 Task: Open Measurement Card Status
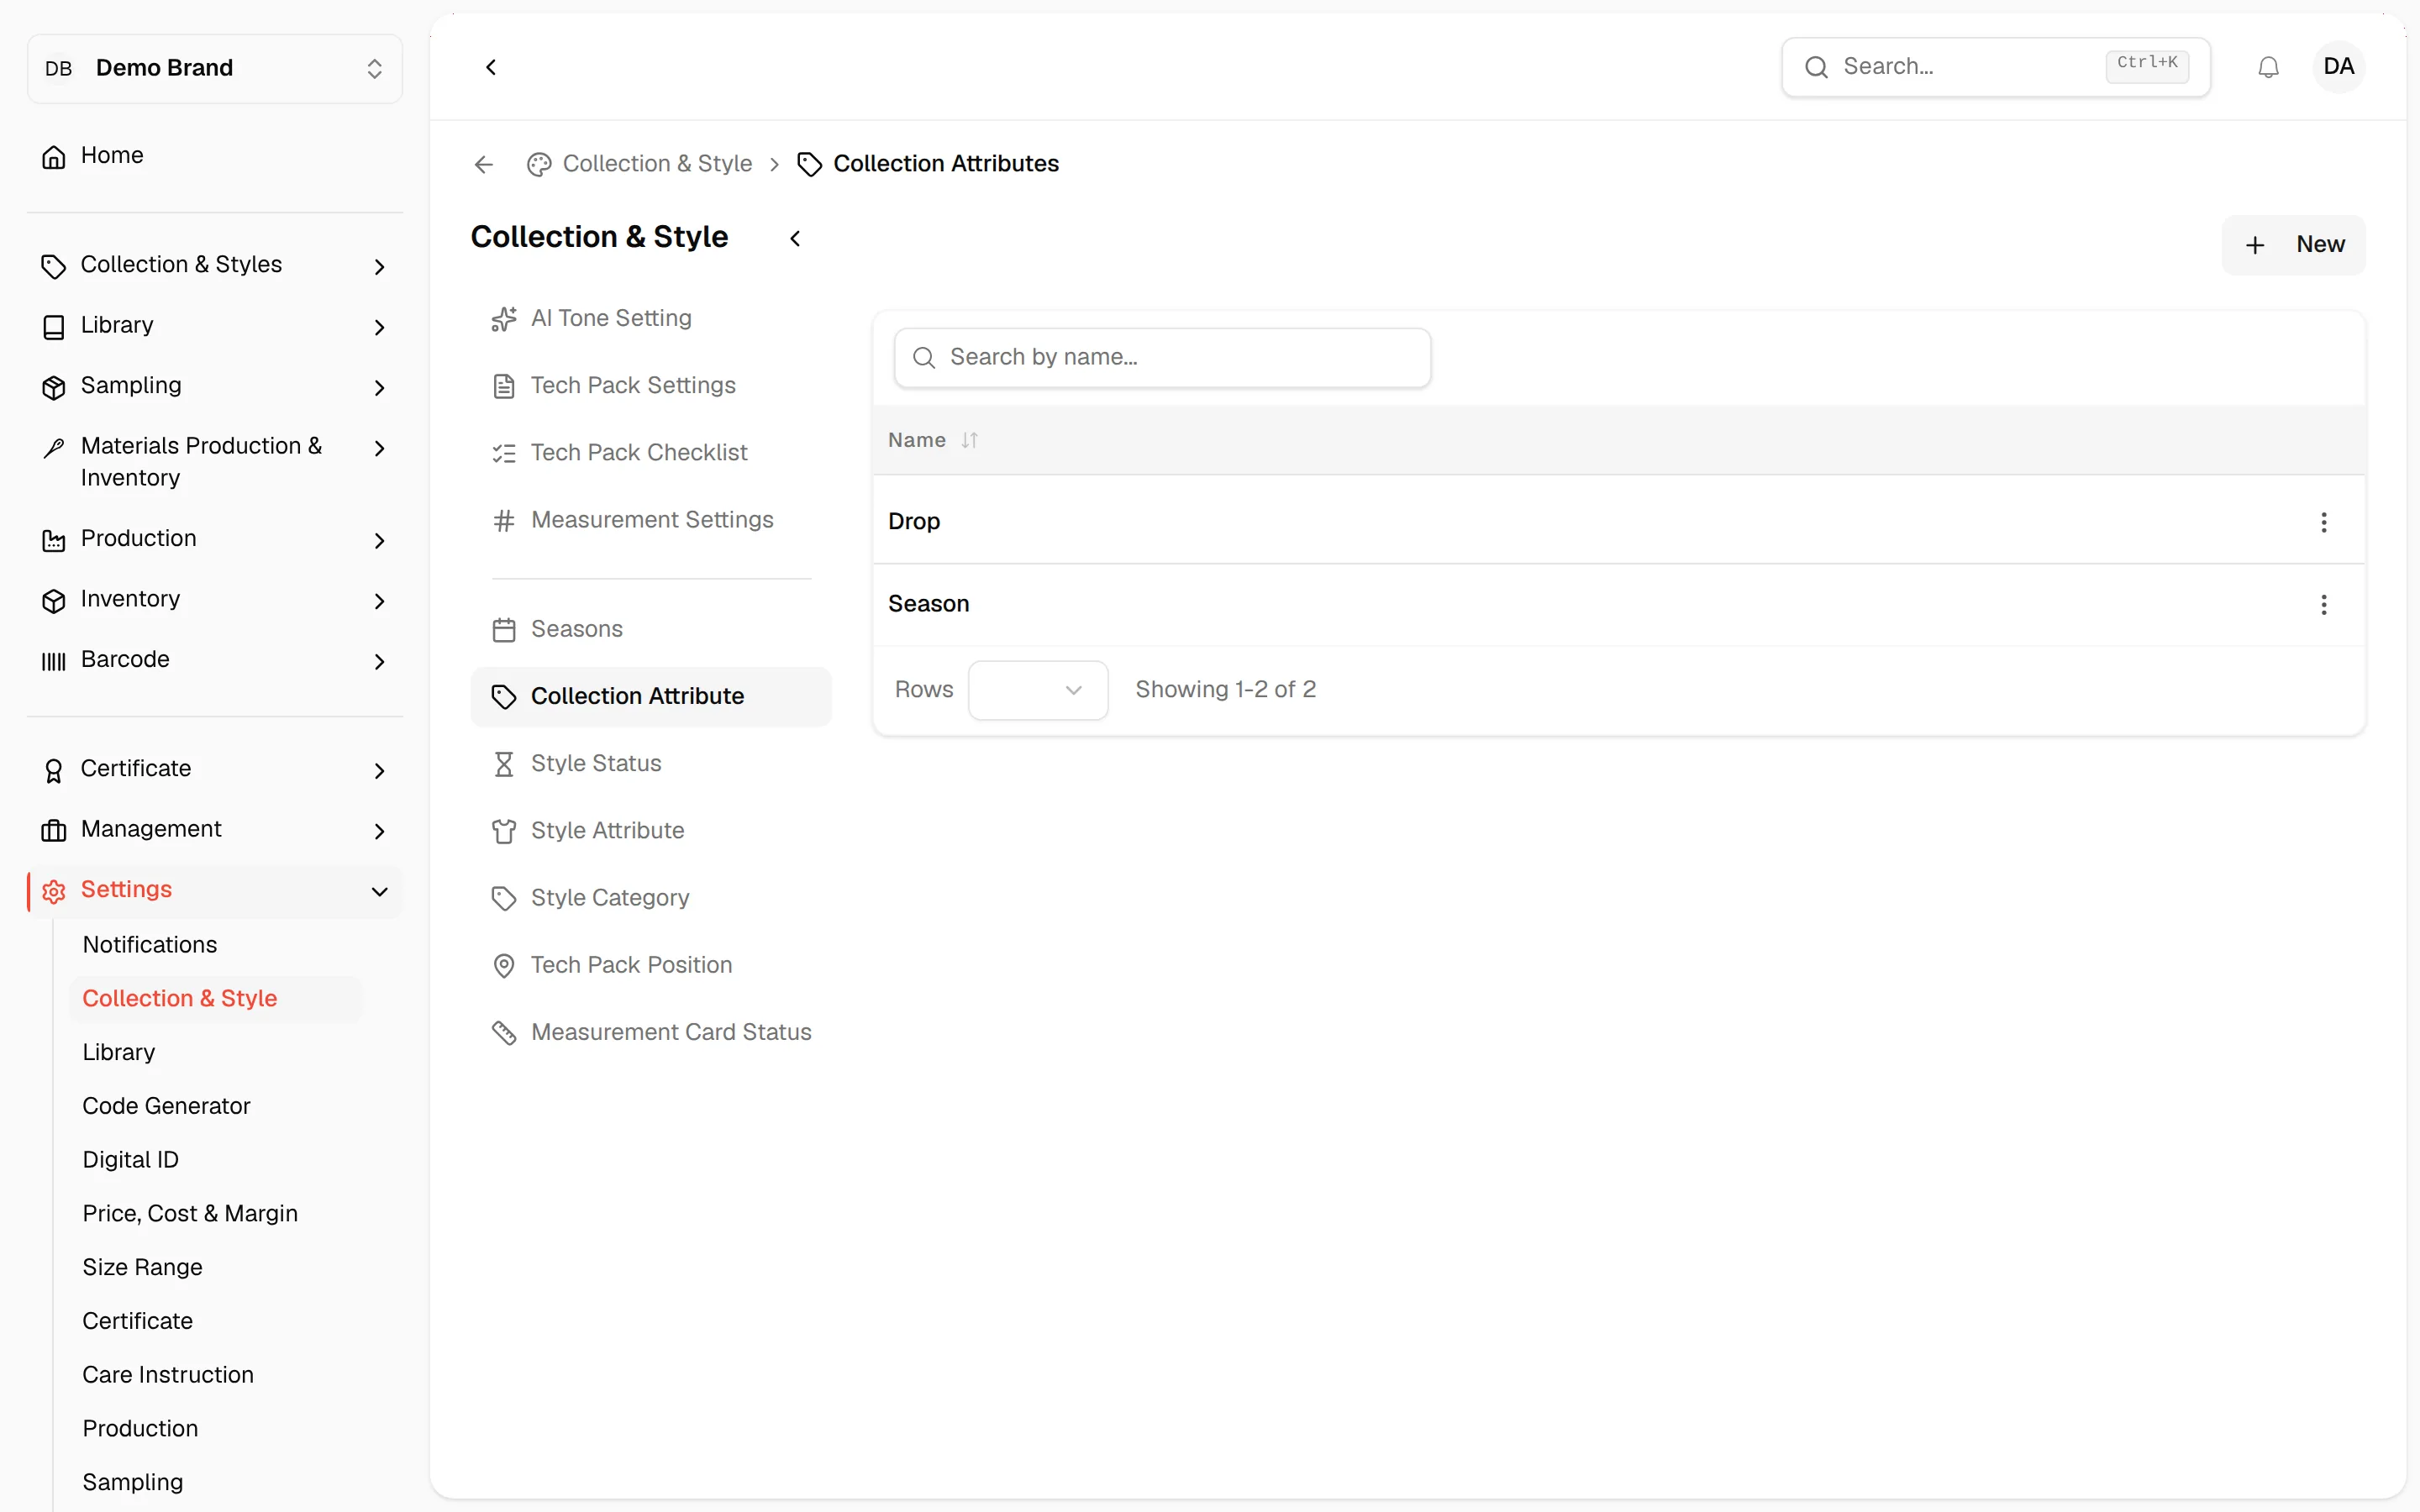[x=651, y=1032]
